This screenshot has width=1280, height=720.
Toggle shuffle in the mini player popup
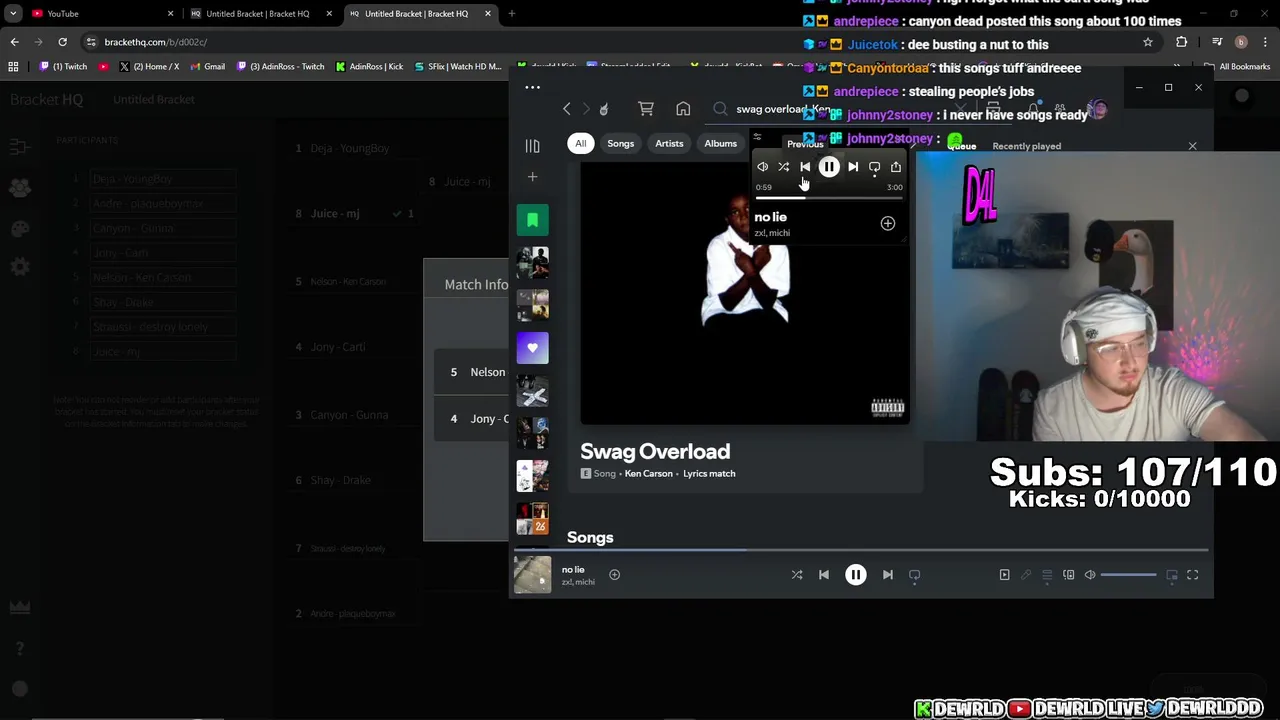click(784, 167)
